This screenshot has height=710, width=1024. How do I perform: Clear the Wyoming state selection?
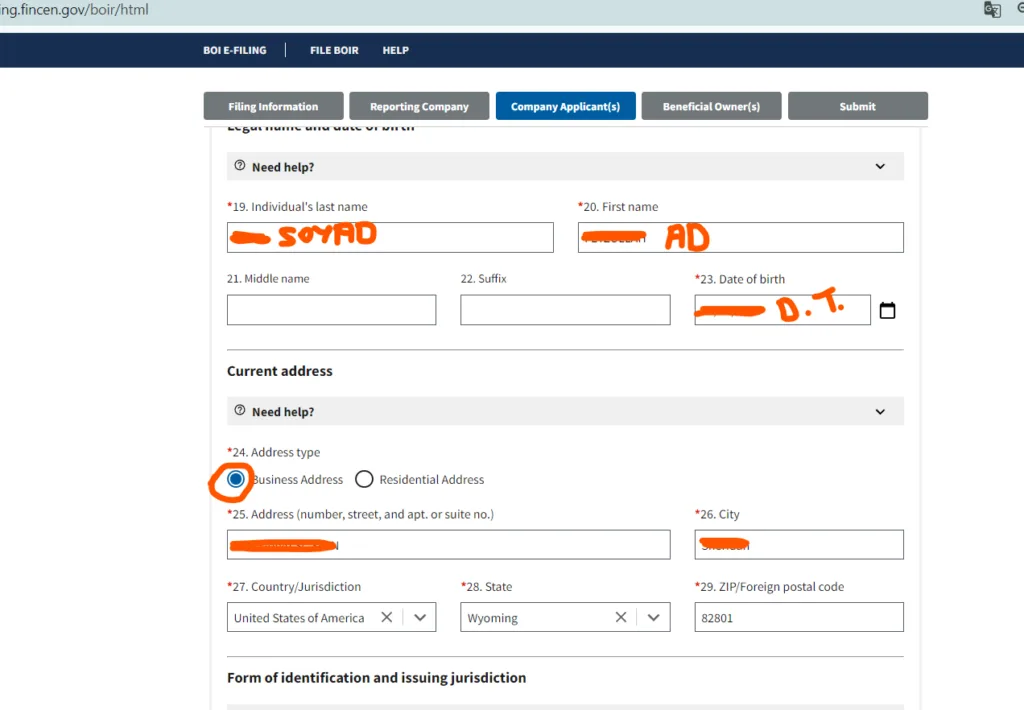621,618
